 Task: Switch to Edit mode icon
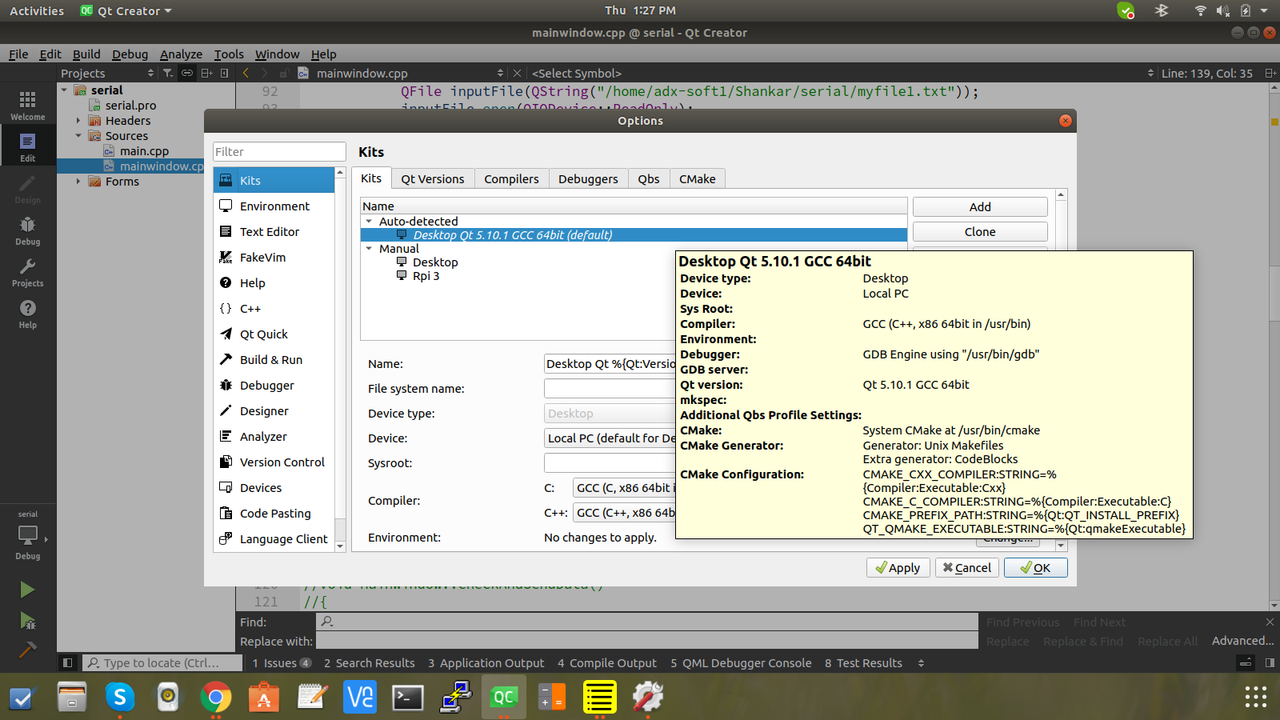point(27,147)
